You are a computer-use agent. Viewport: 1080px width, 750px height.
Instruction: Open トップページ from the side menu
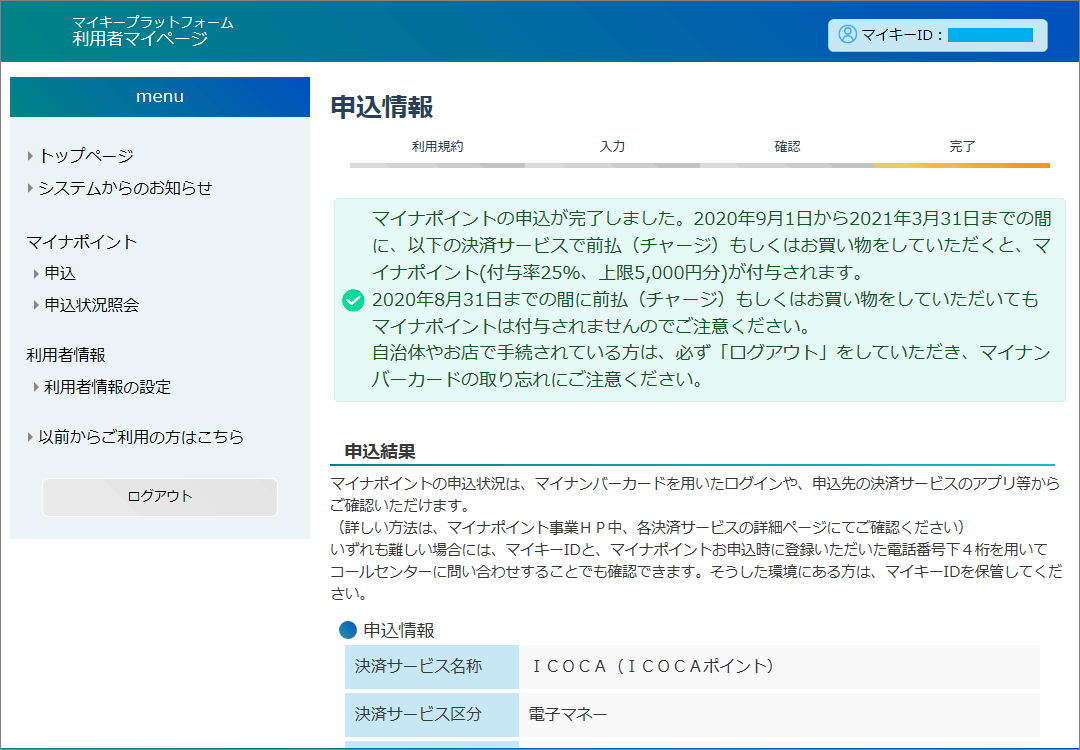86,156
